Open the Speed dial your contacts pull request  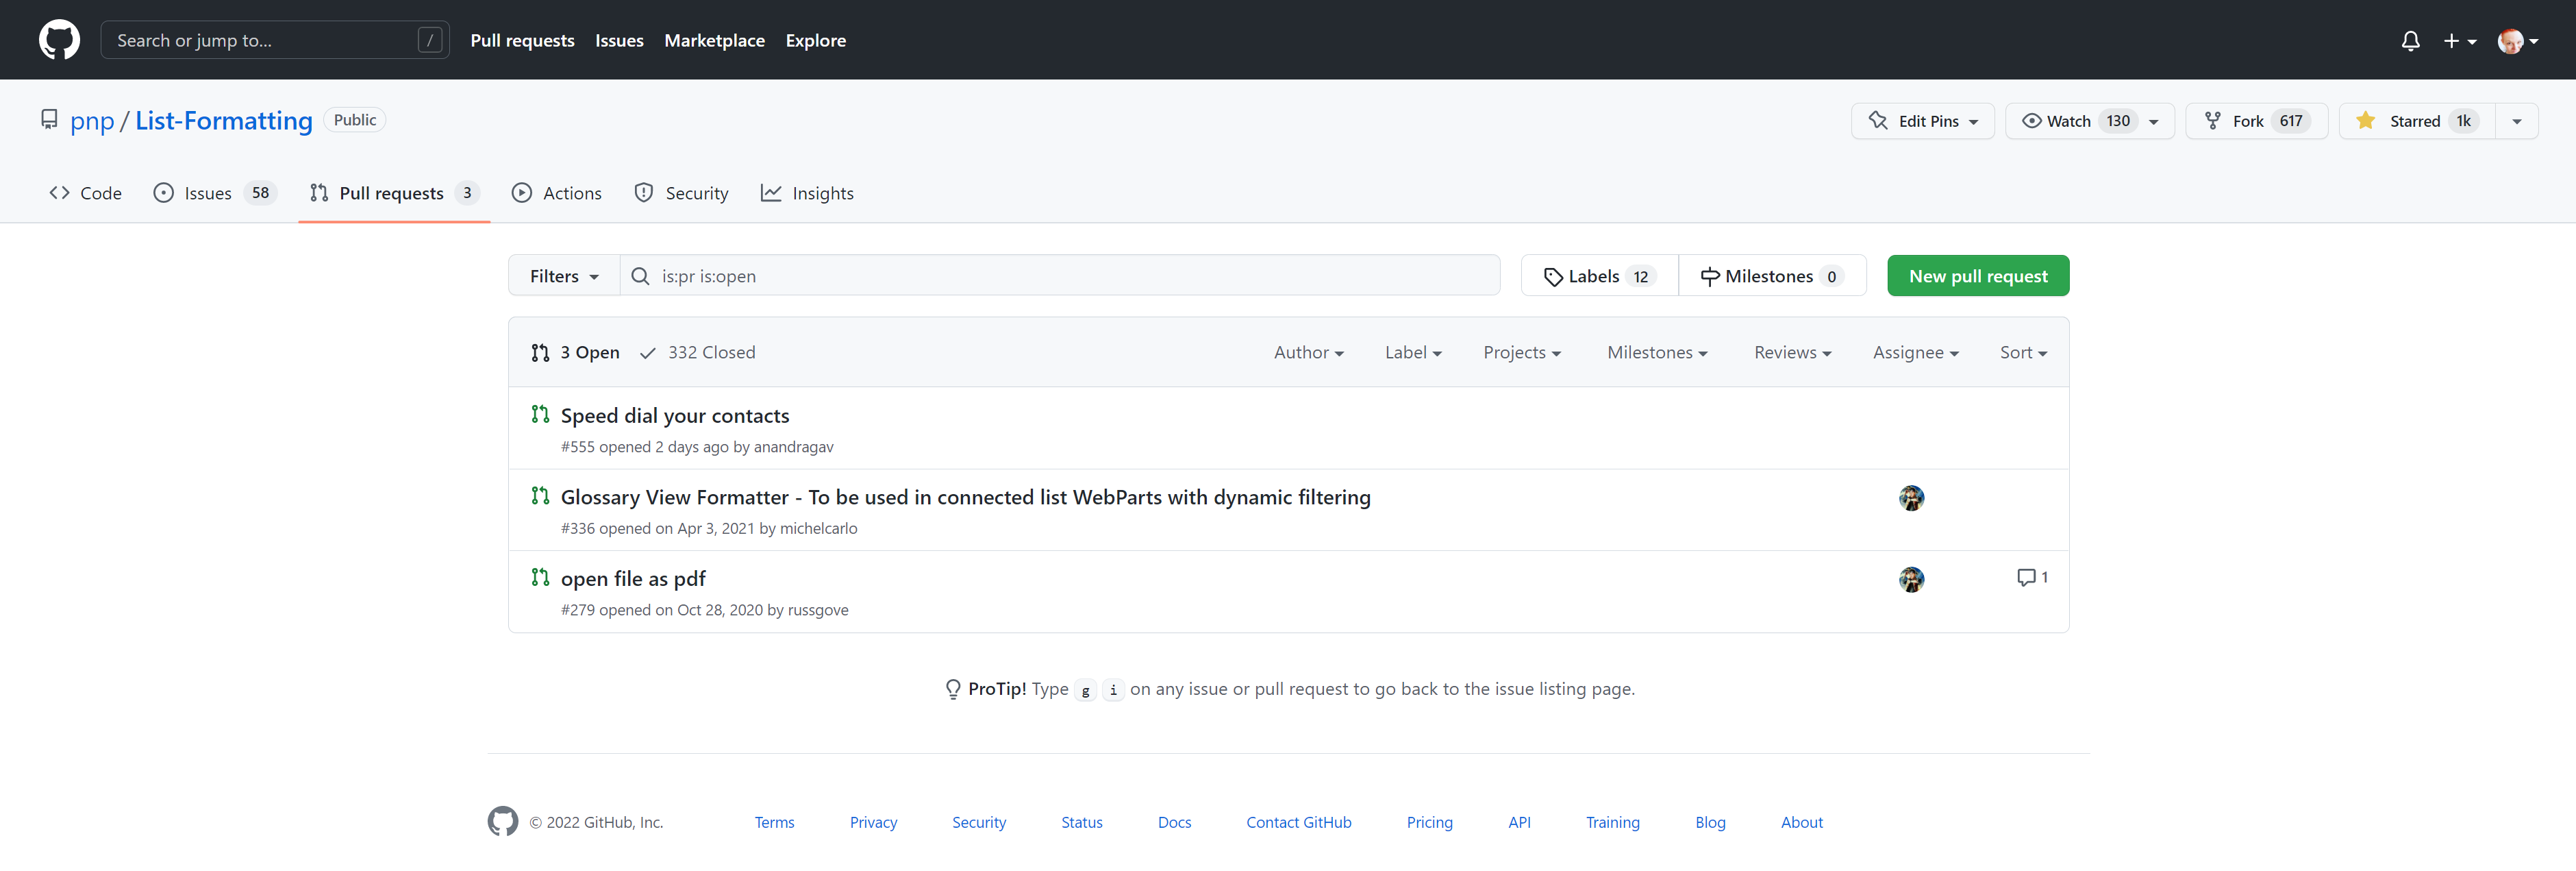675,416
